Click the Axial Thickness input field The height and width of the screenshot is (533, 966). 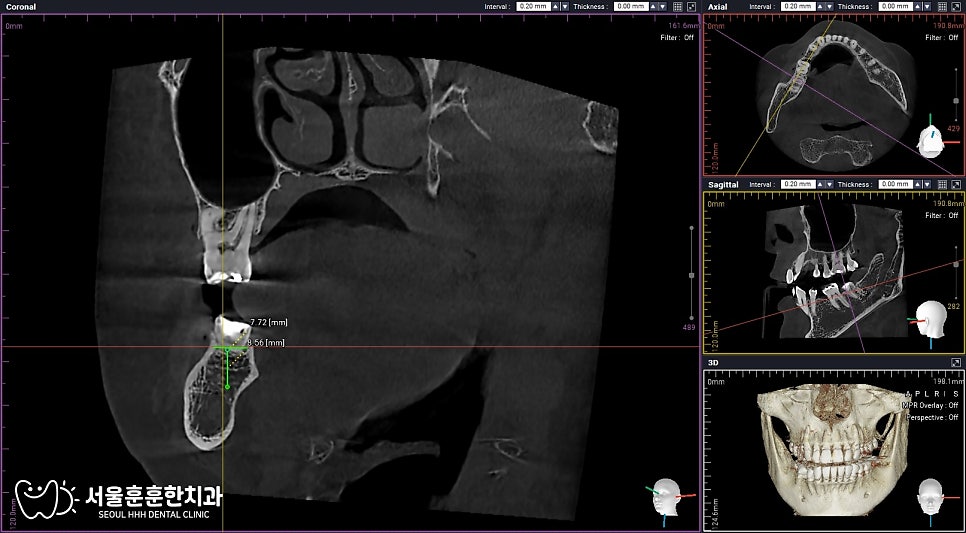click(x=896, y=7)
